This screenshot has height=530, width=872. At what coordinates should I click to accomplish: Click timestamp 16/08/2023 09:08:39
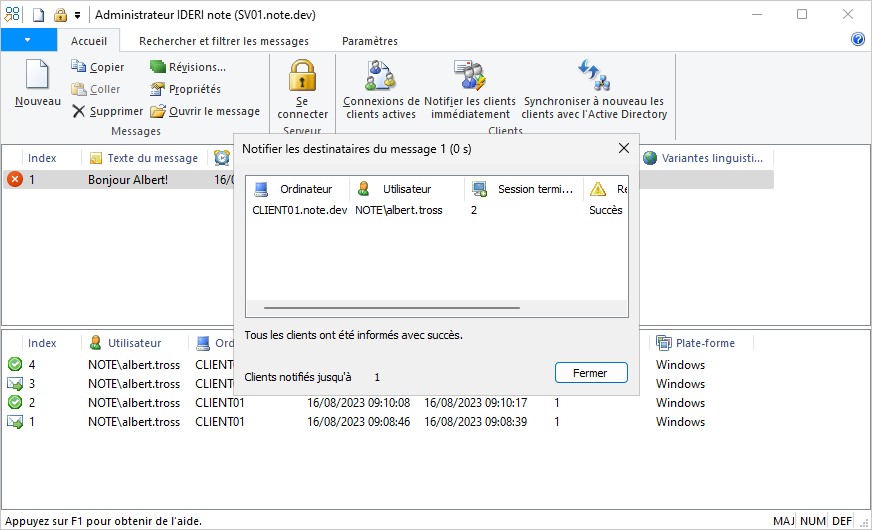pyautogui.click(x=475, y=422)
